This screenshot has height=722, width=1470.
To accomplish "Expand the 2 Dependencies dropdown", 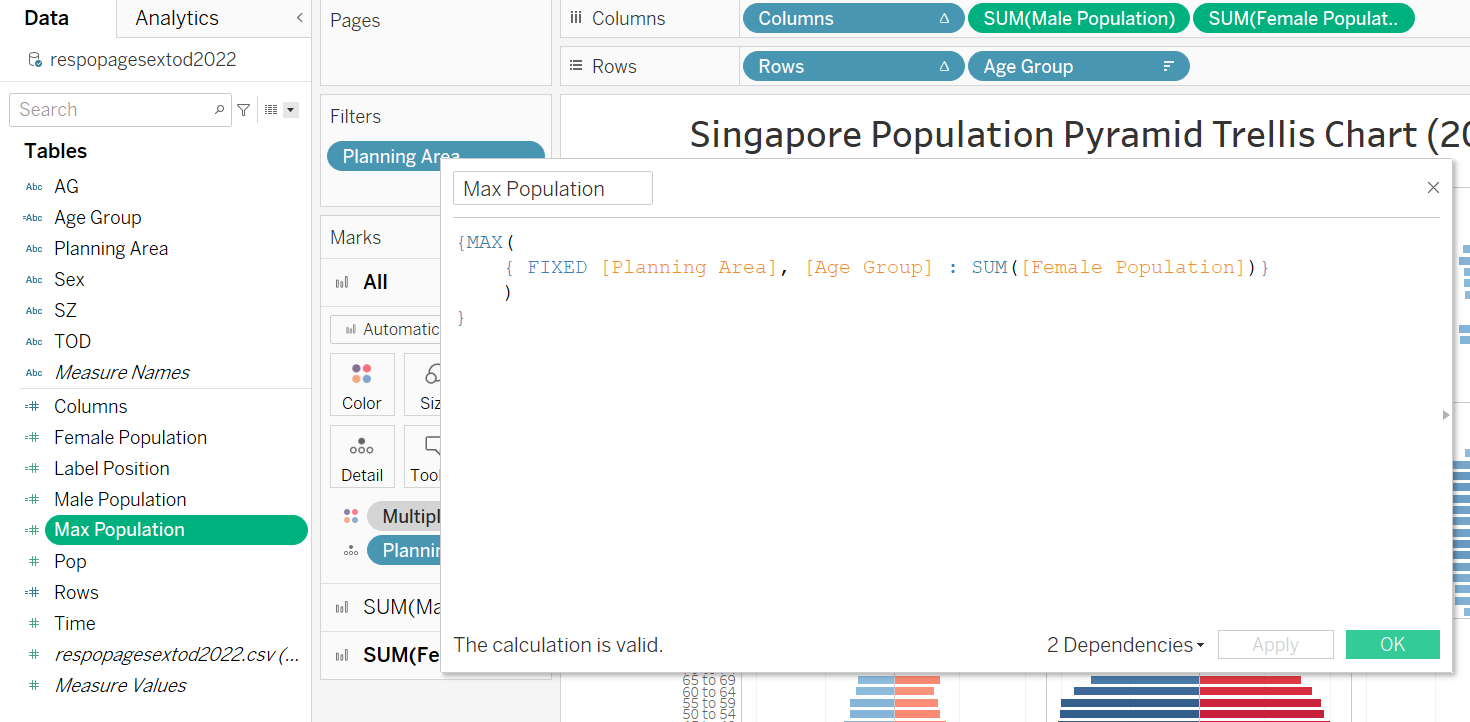I will point(1125,645).
